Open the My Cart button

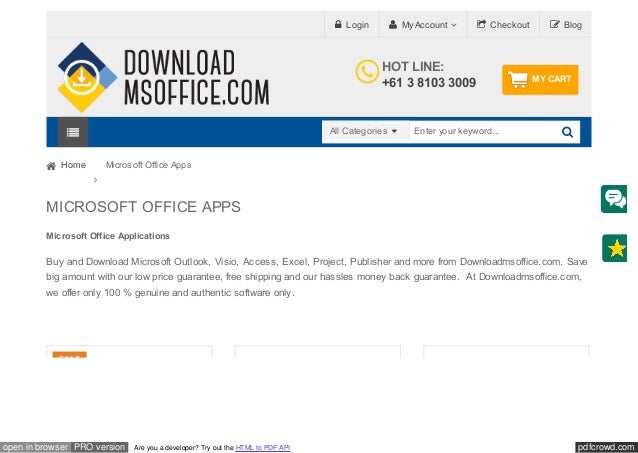[x=540, y=79]
